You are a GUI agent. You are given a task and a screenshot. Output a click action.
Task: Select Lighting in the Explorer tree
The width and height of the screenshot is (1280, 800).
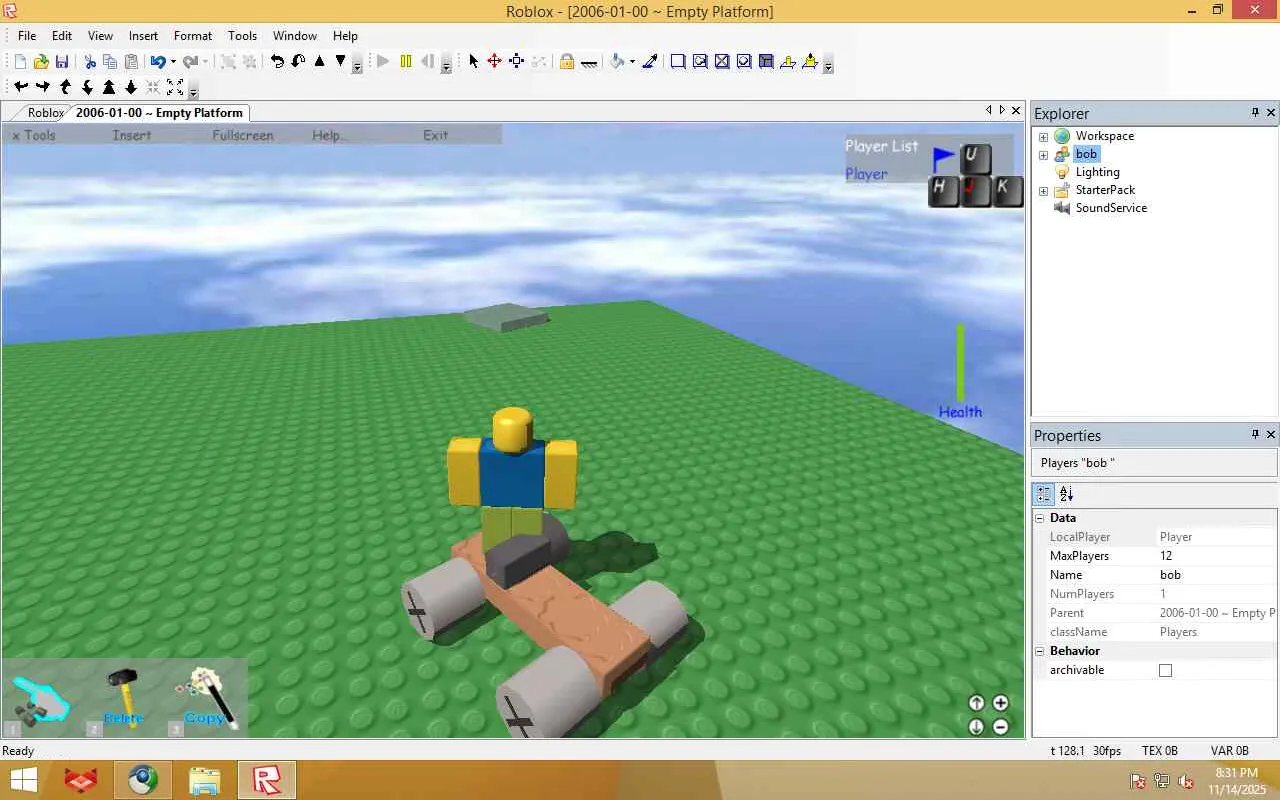click(1097, 173)
